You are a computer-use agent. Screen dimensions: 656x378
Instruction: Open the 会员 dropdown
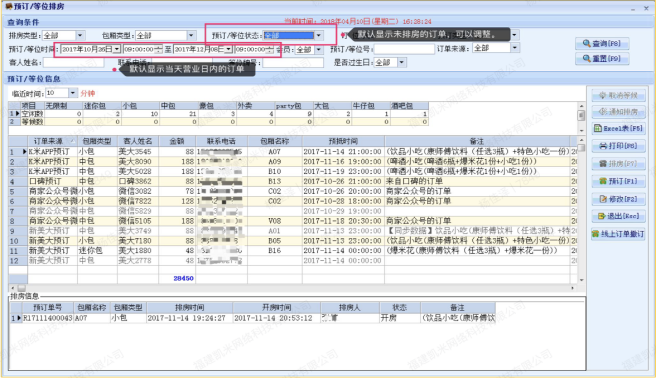tap(319, 50)
